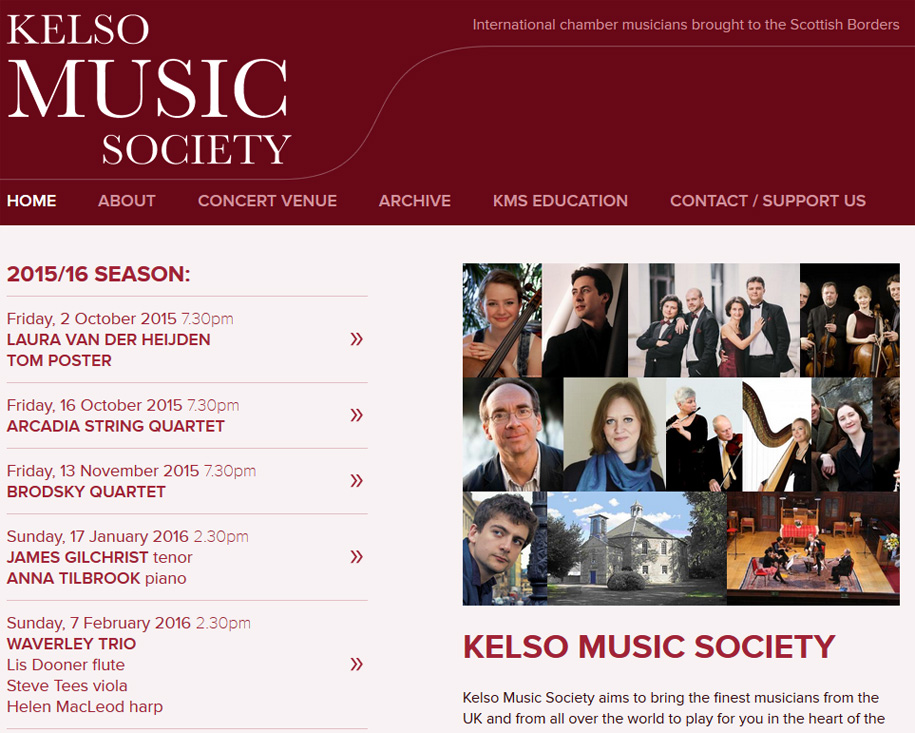Go to the About page
Screen dimensions: 915x733
pos(127,201)
